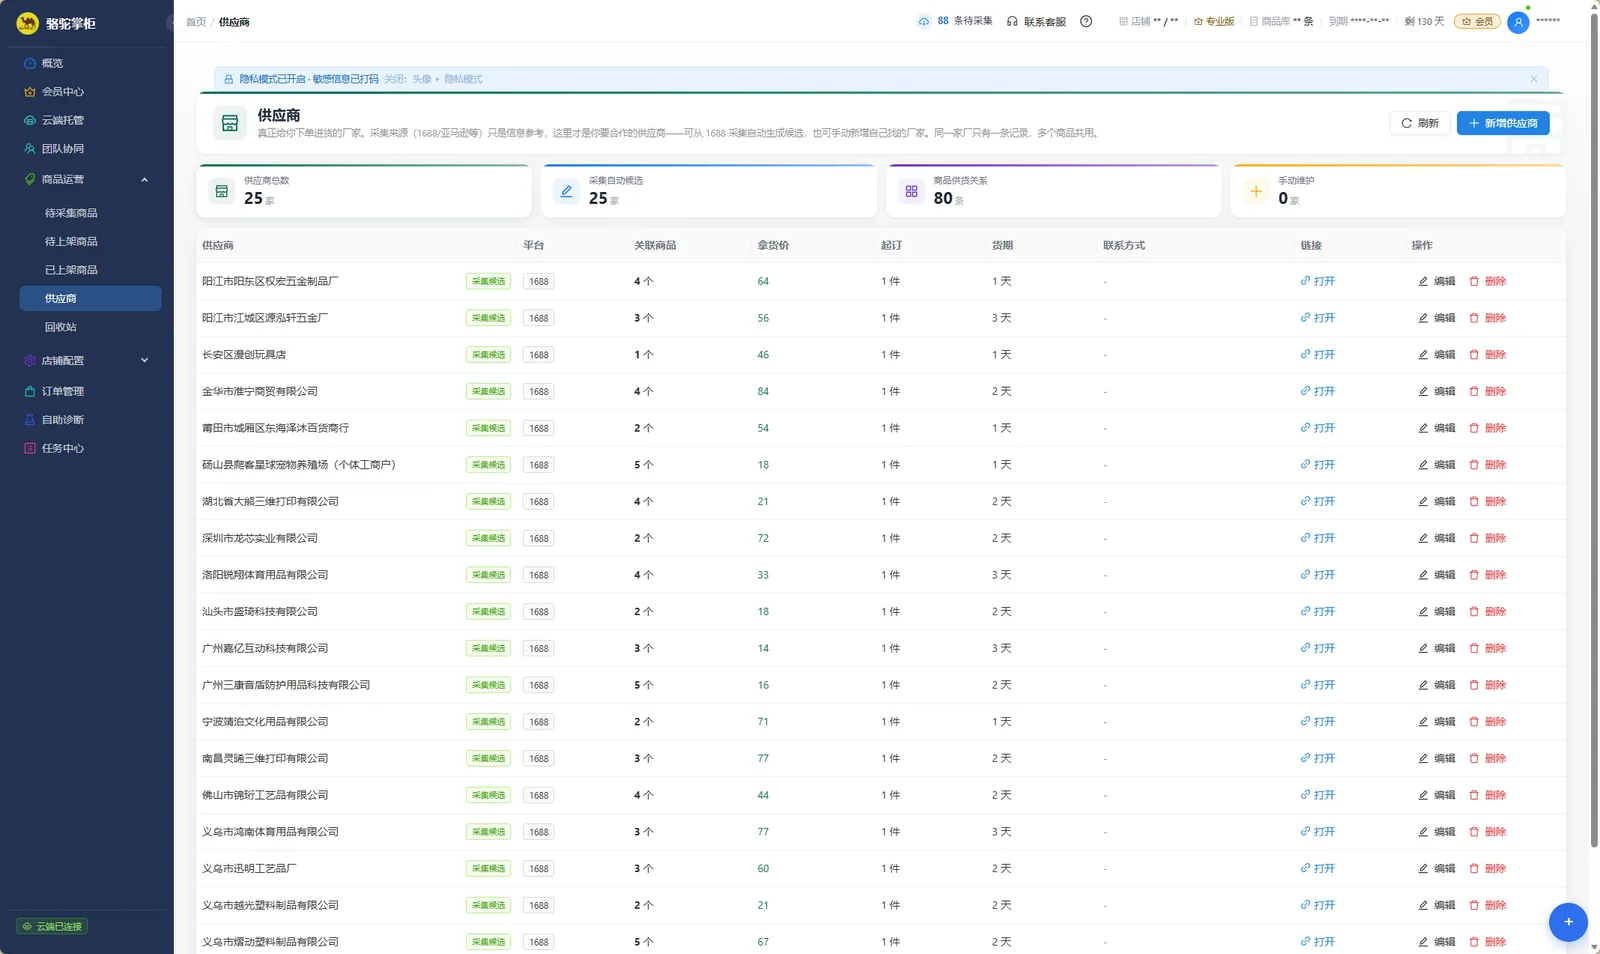Edit supplier 南昌灵誦三维打印有限公司

coord(1437,758)
